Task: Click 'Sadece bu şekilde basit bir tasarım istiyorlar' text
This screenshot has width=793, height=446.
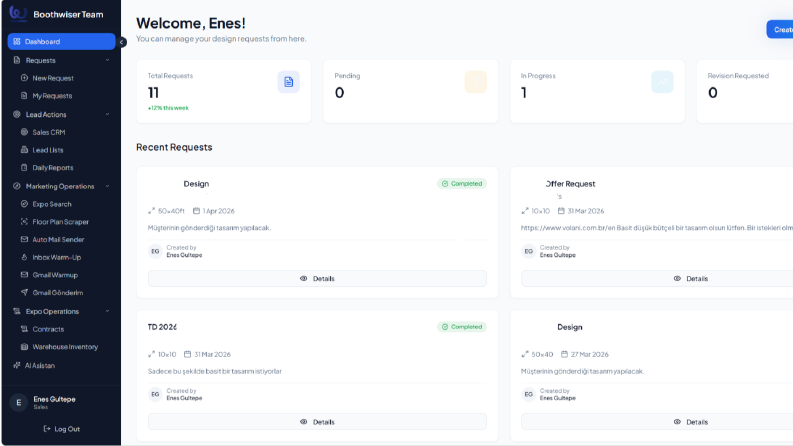Action: (214, 371)
